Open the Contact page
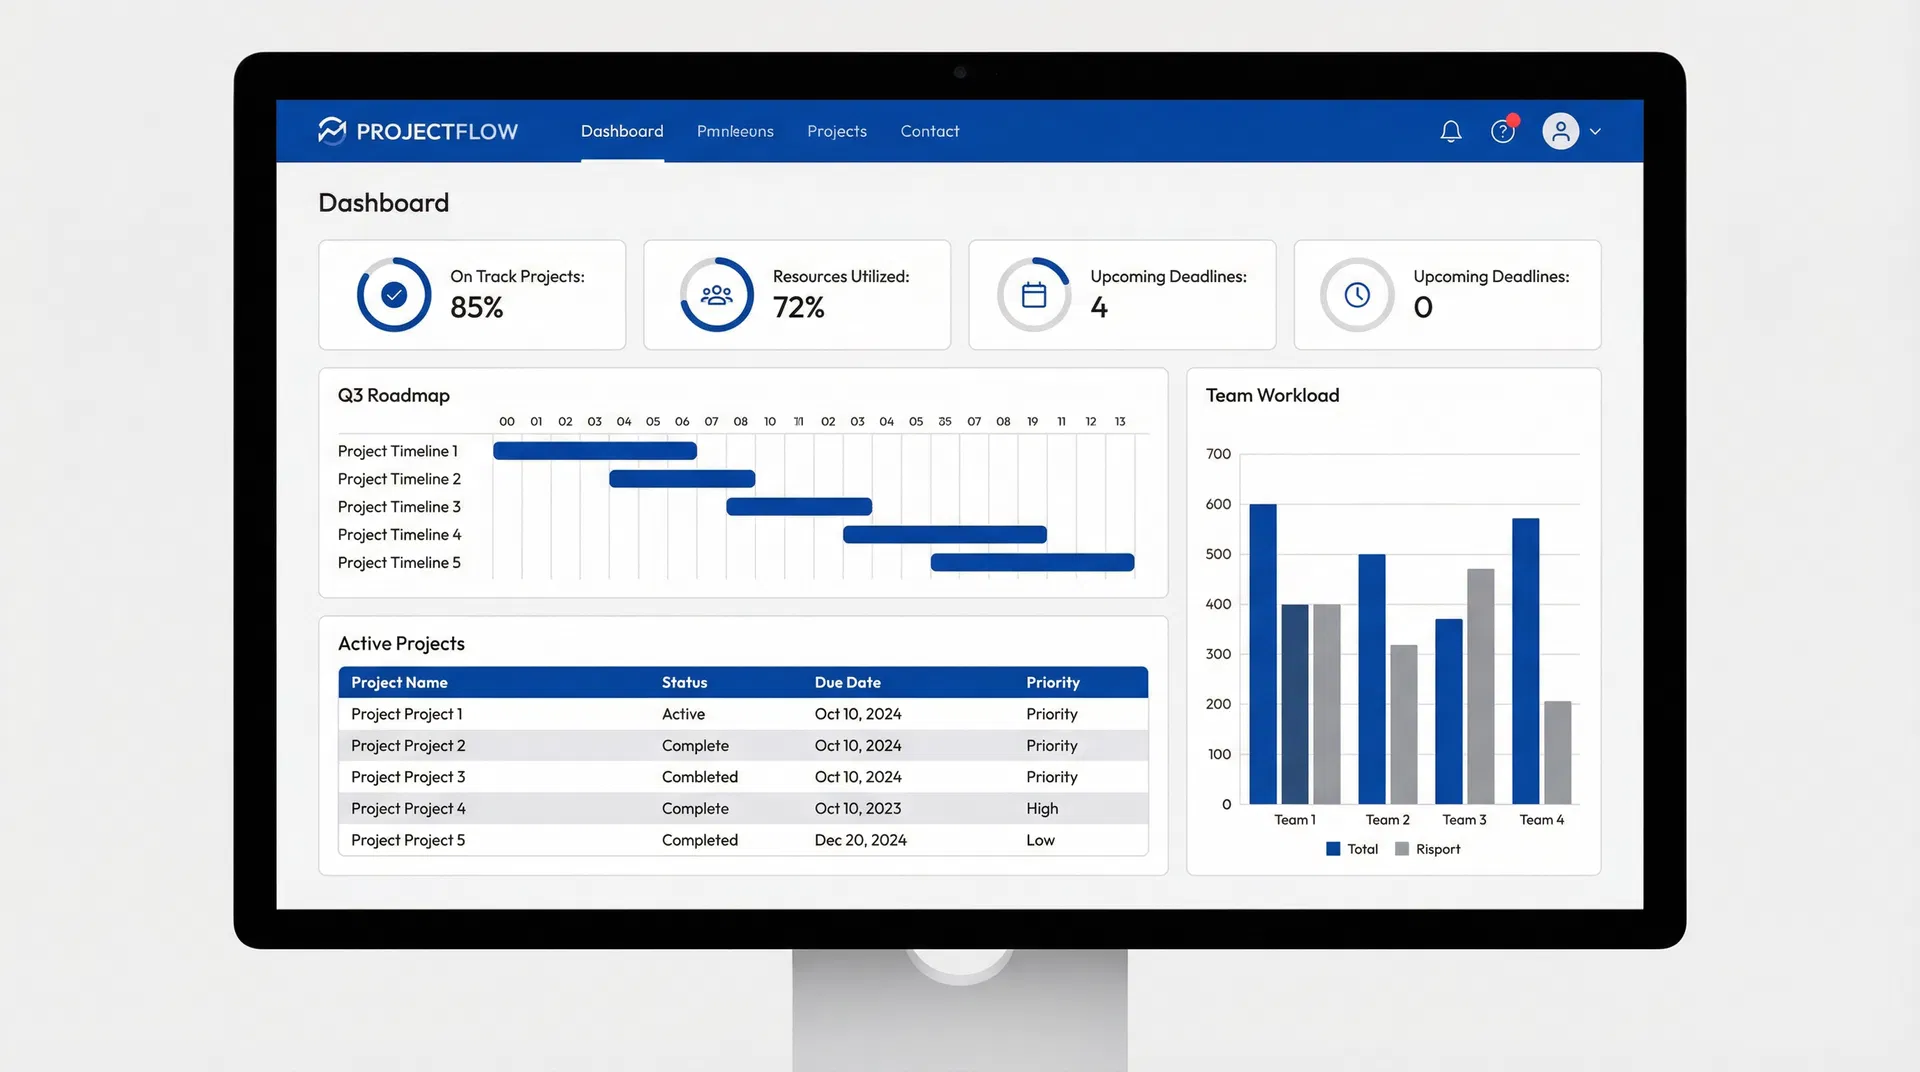Image resolution: width=1920 pixels, height=1072 pixels. 929,131
